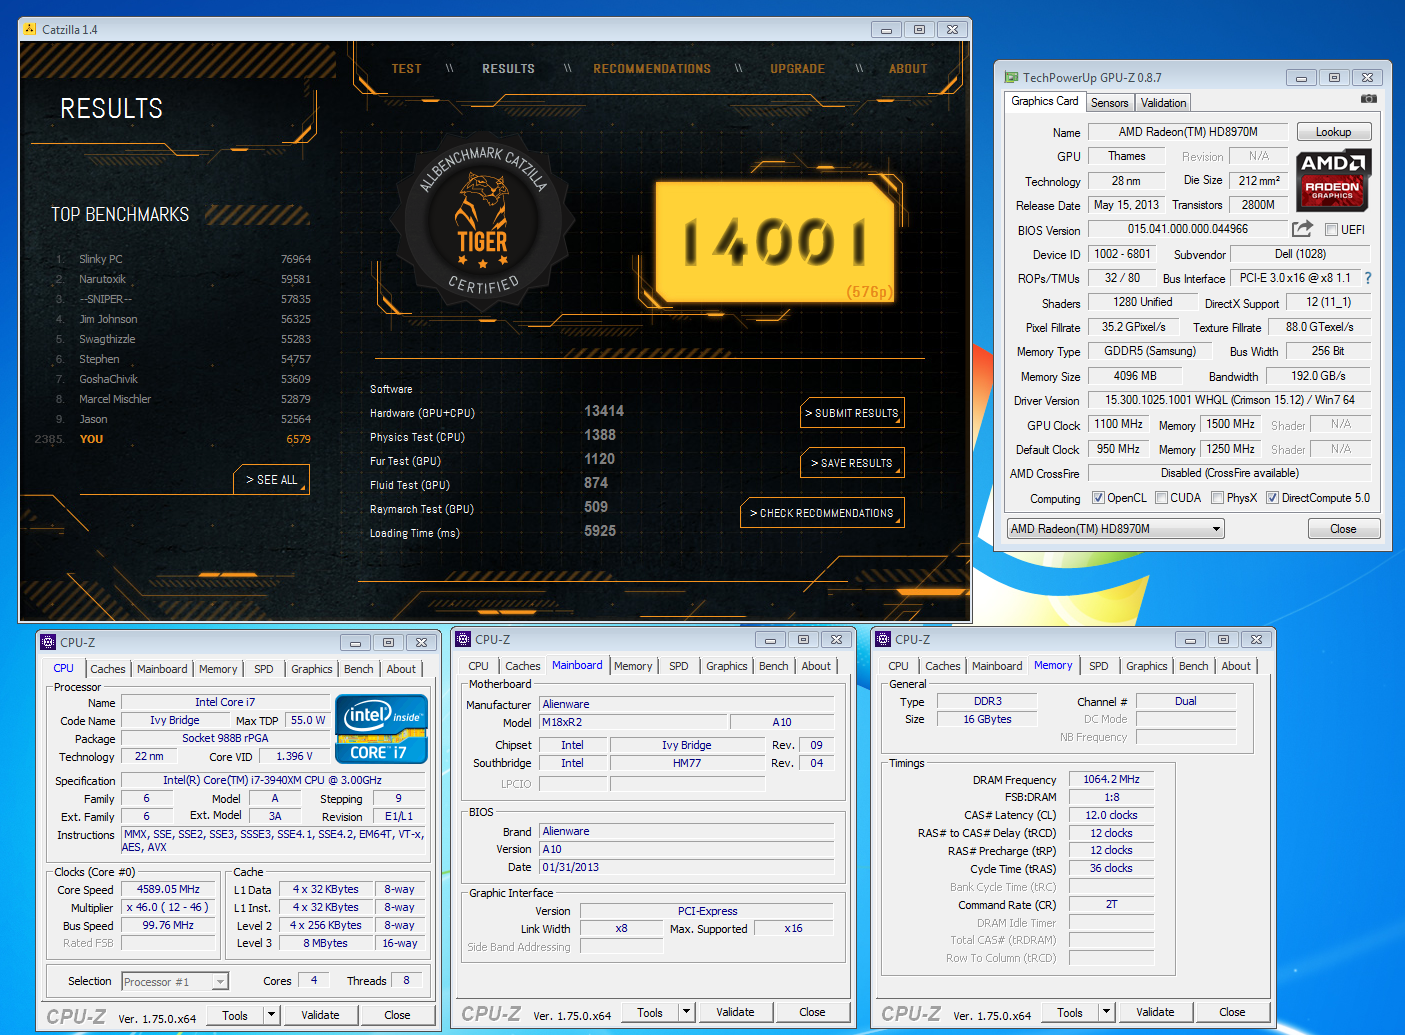Open Tools dropdown arrow in Mainboard CPU-Z window

pos(686,1012)
